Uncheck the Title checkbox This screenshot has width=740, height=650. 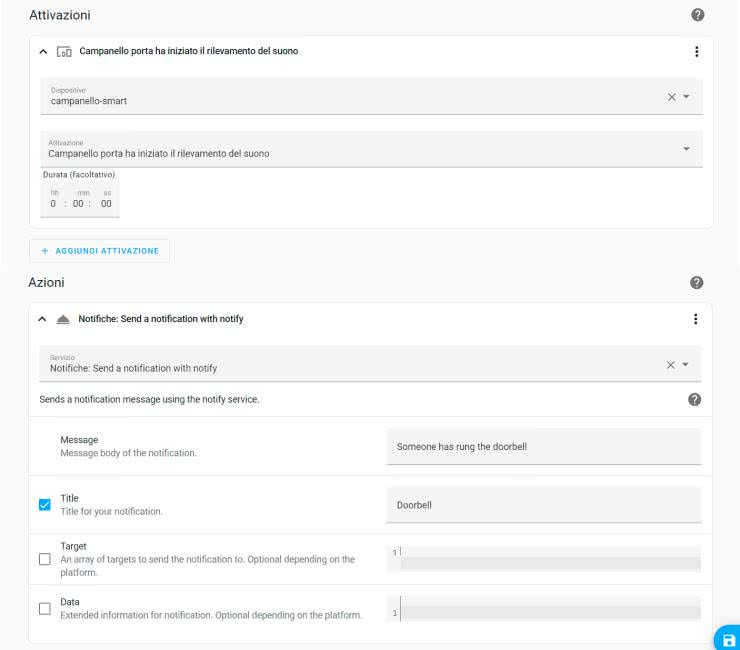click(45, 505)
